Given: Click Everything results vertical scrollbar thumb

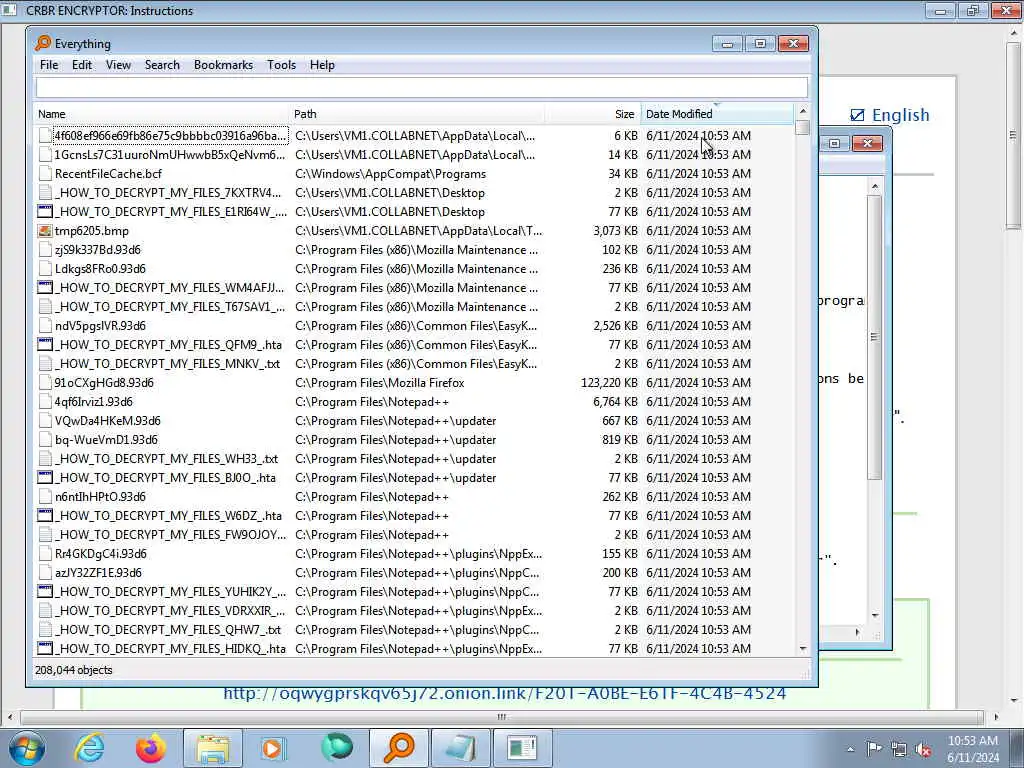Looking at the screenshot, I should (803, 127).
